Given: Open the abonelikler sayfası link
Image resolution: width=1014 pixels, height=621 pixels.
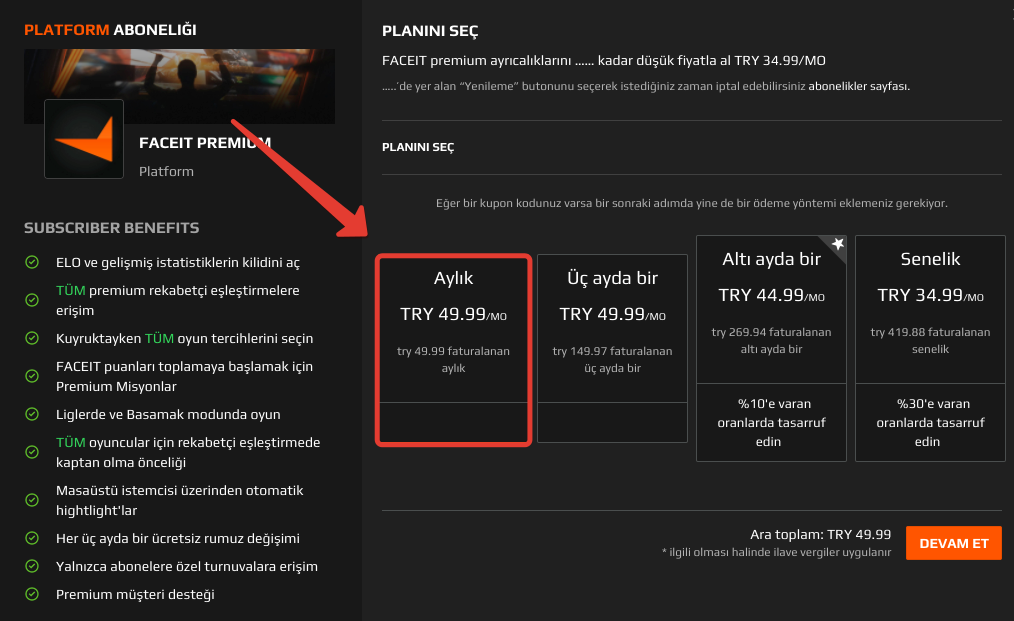Looking at the screenshot, I should coord(859,86).
